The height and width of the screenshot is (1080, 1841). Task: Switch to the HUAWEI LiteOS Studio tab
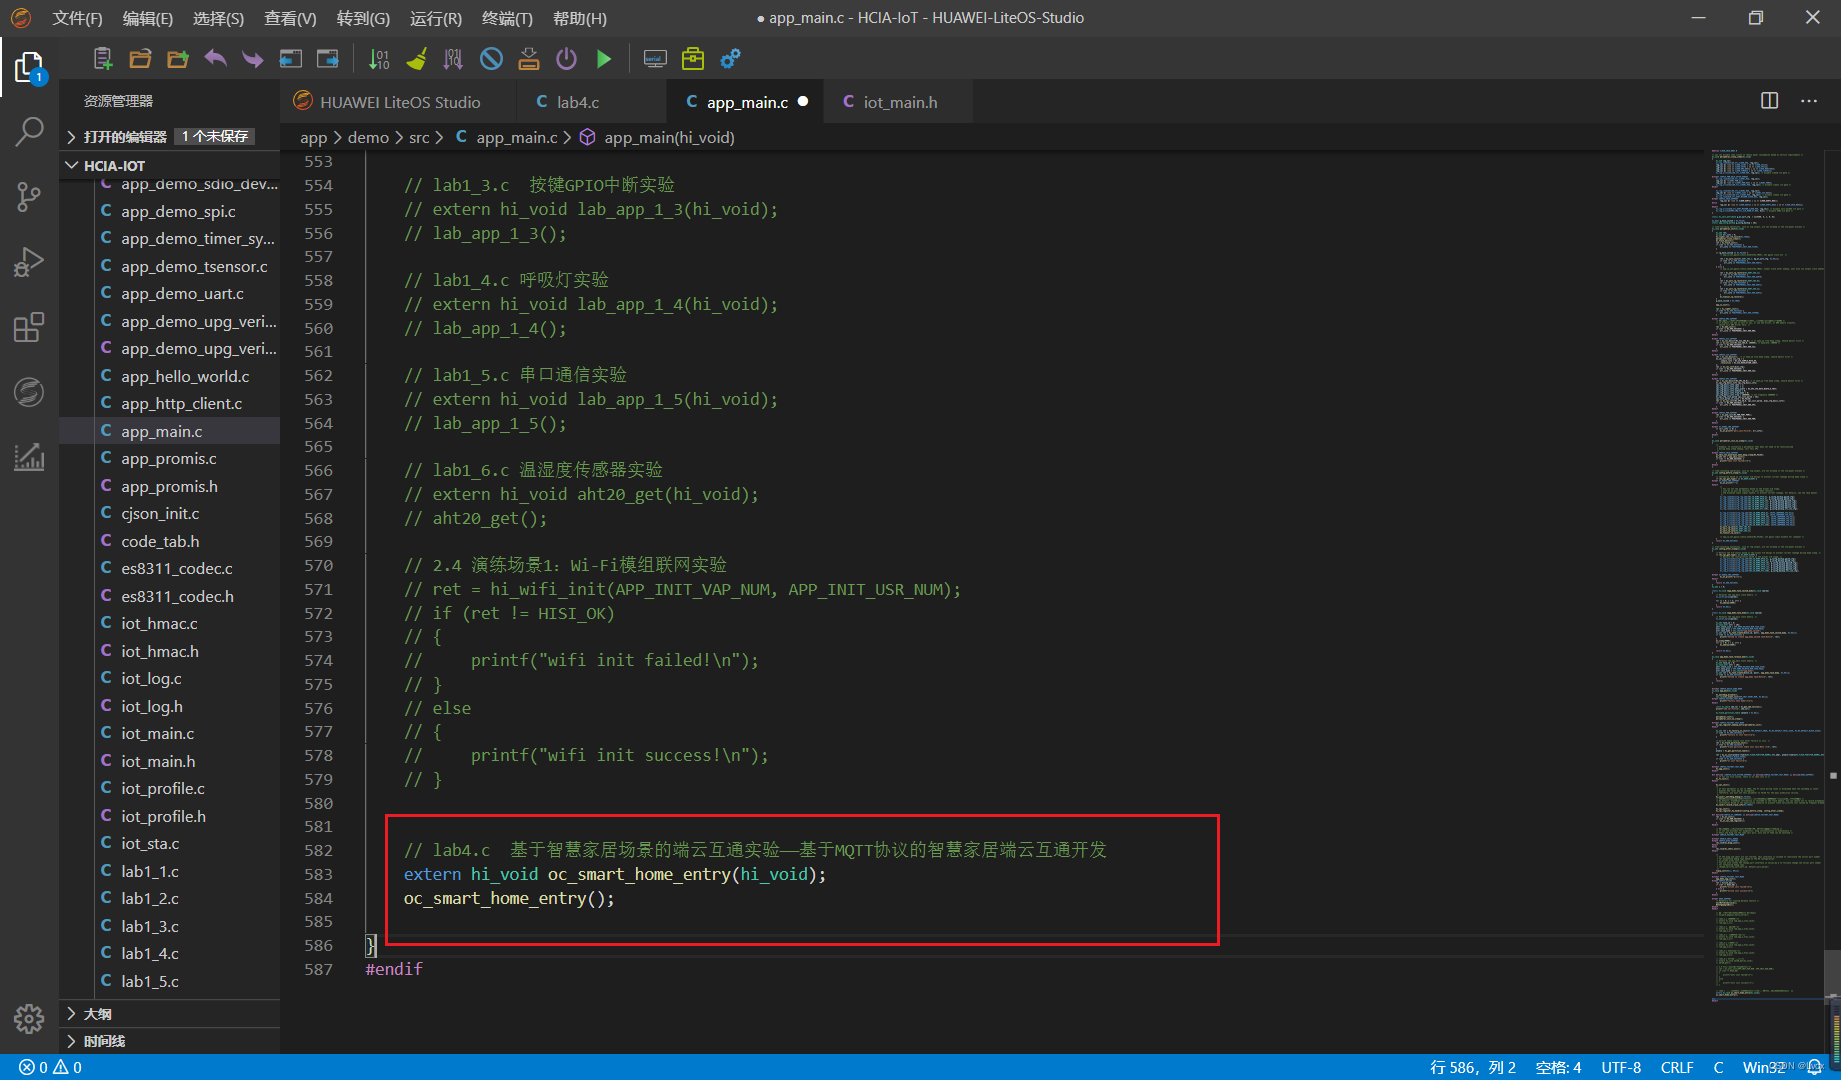tap(399, 102)
